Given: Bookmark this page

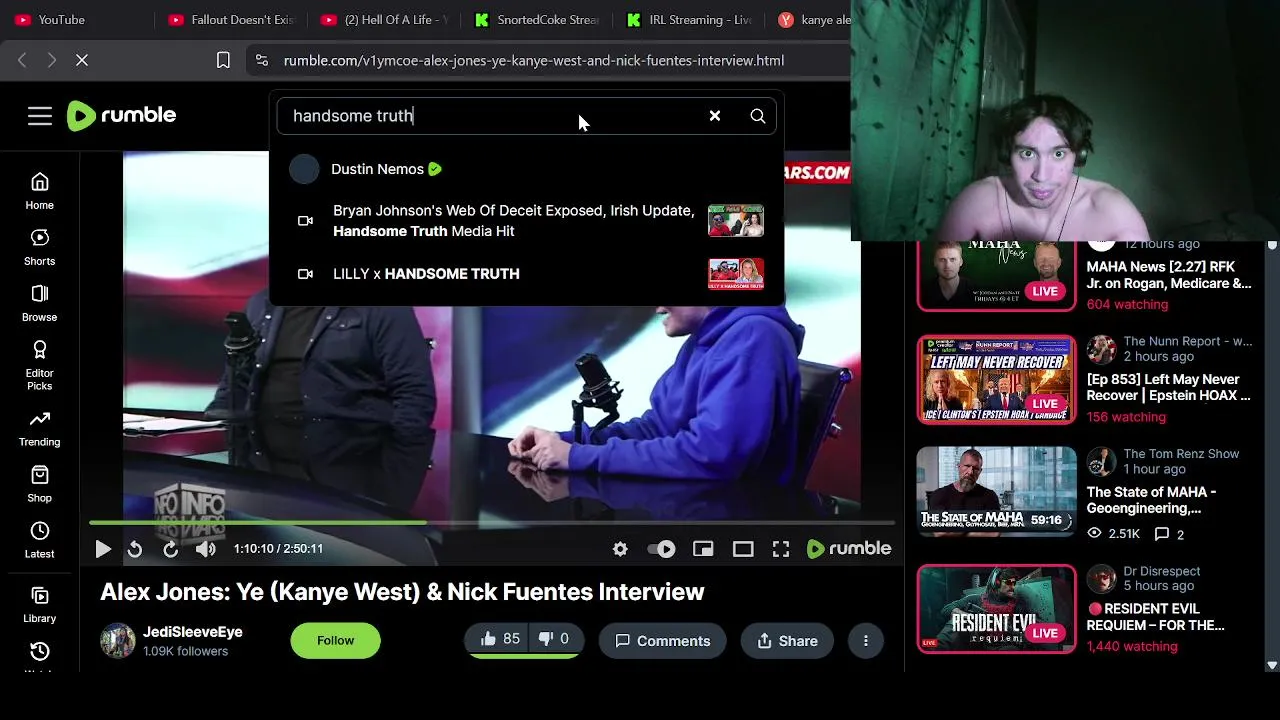Looking at the screenshot, I should click(x=224, y=61).
